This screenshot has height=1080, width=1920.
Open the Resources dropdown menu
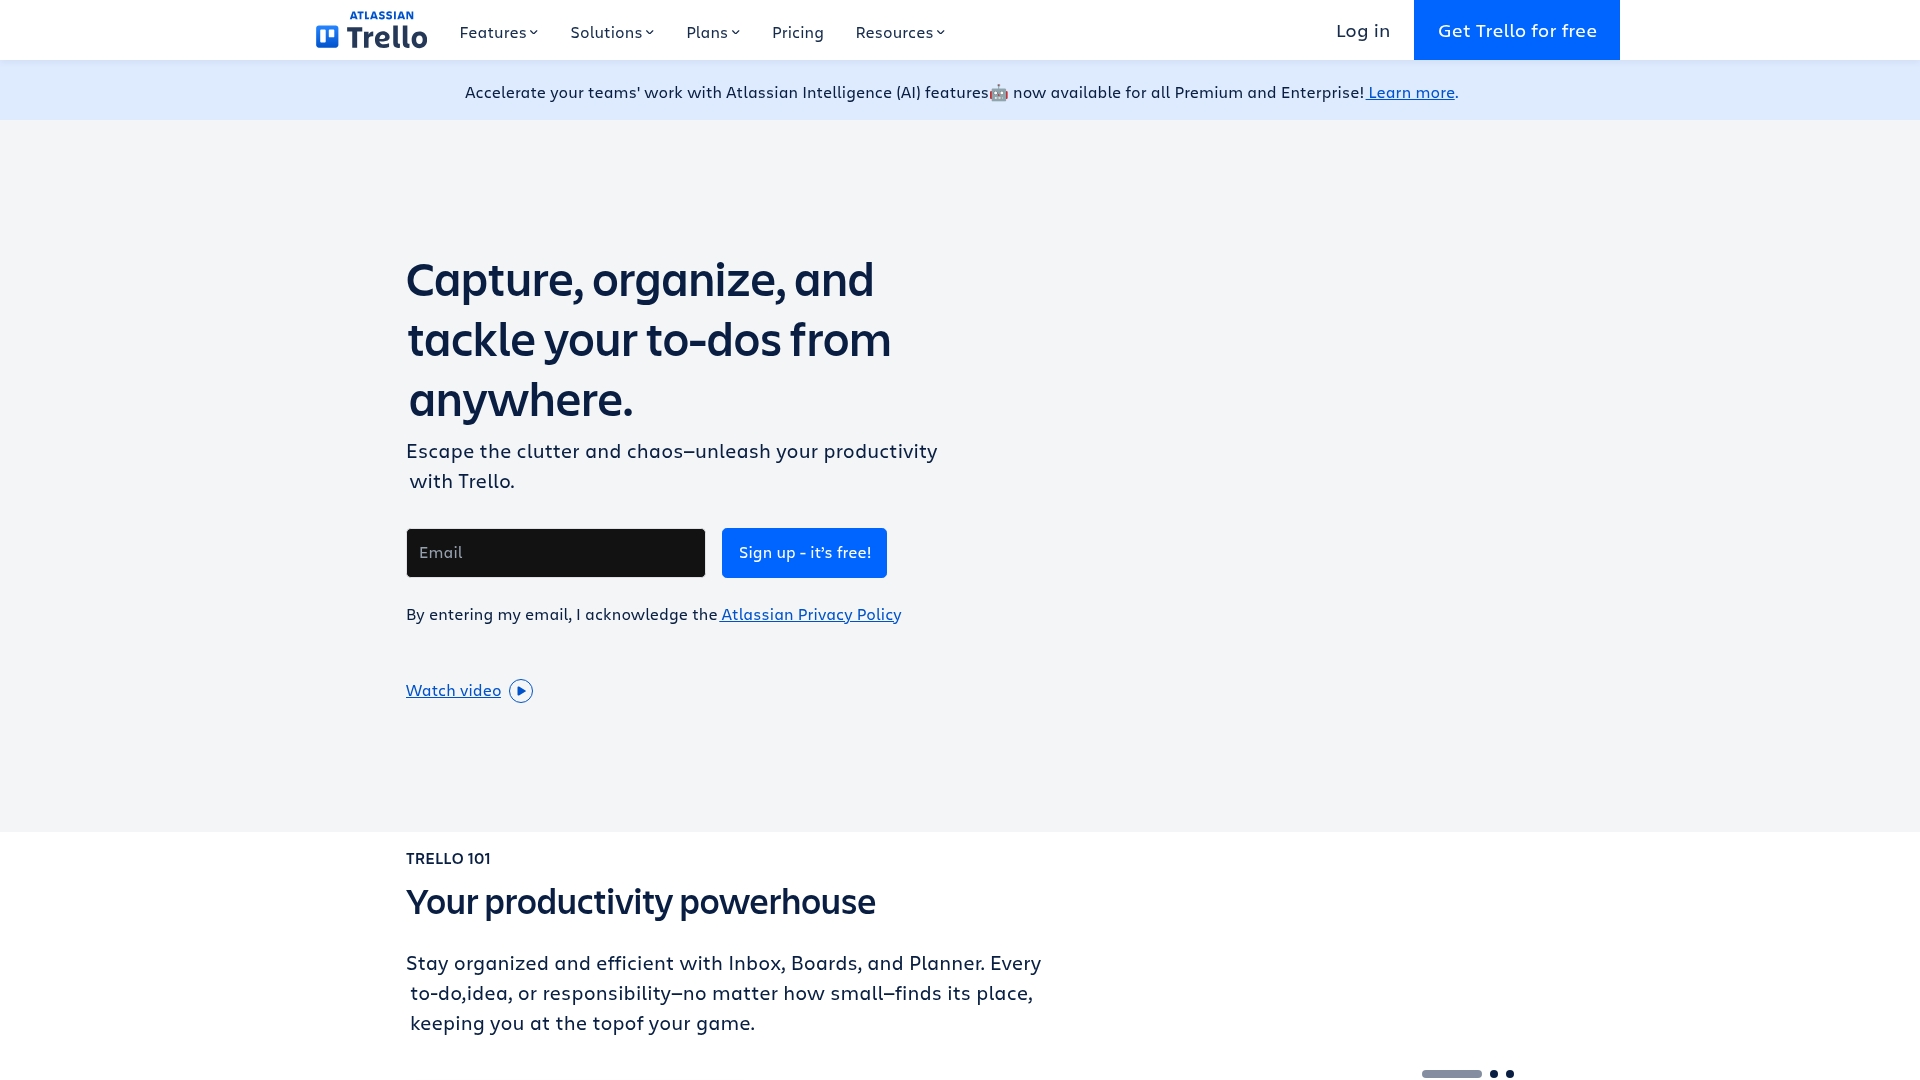pos(898,31)
